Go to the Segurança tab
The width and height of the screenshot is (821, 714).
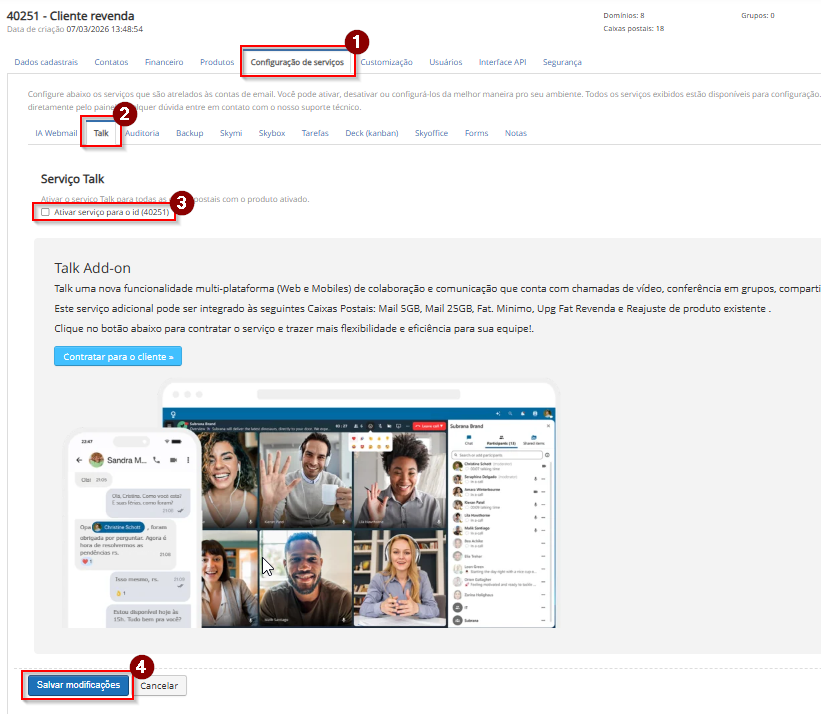[x=561, y=62]
